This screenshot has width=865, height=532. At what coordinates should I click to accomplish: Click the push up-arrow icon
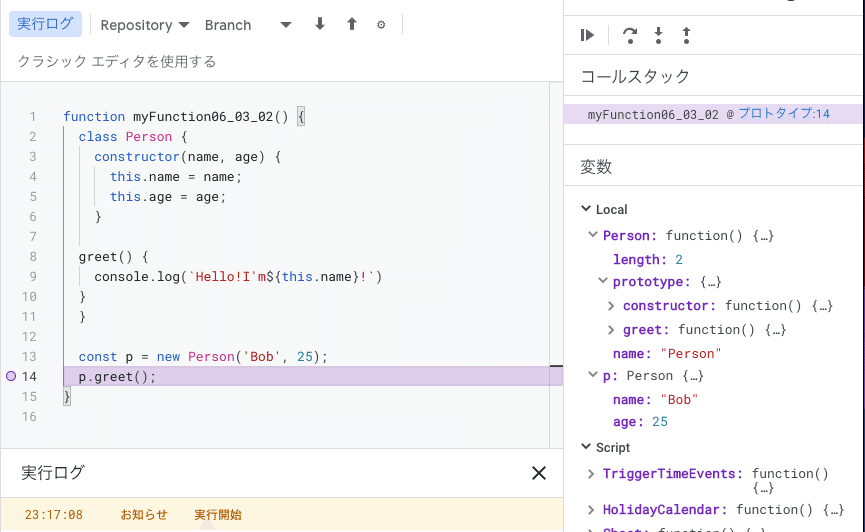352,24
